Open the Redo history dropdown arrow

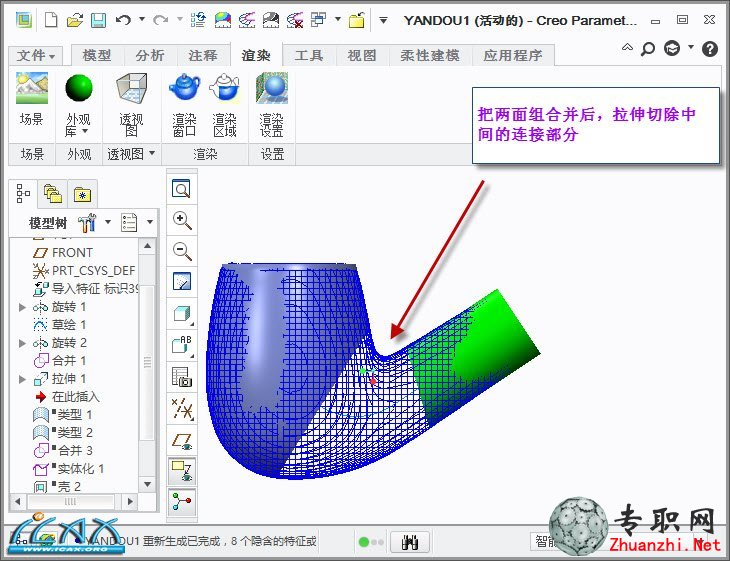[180, 19]
